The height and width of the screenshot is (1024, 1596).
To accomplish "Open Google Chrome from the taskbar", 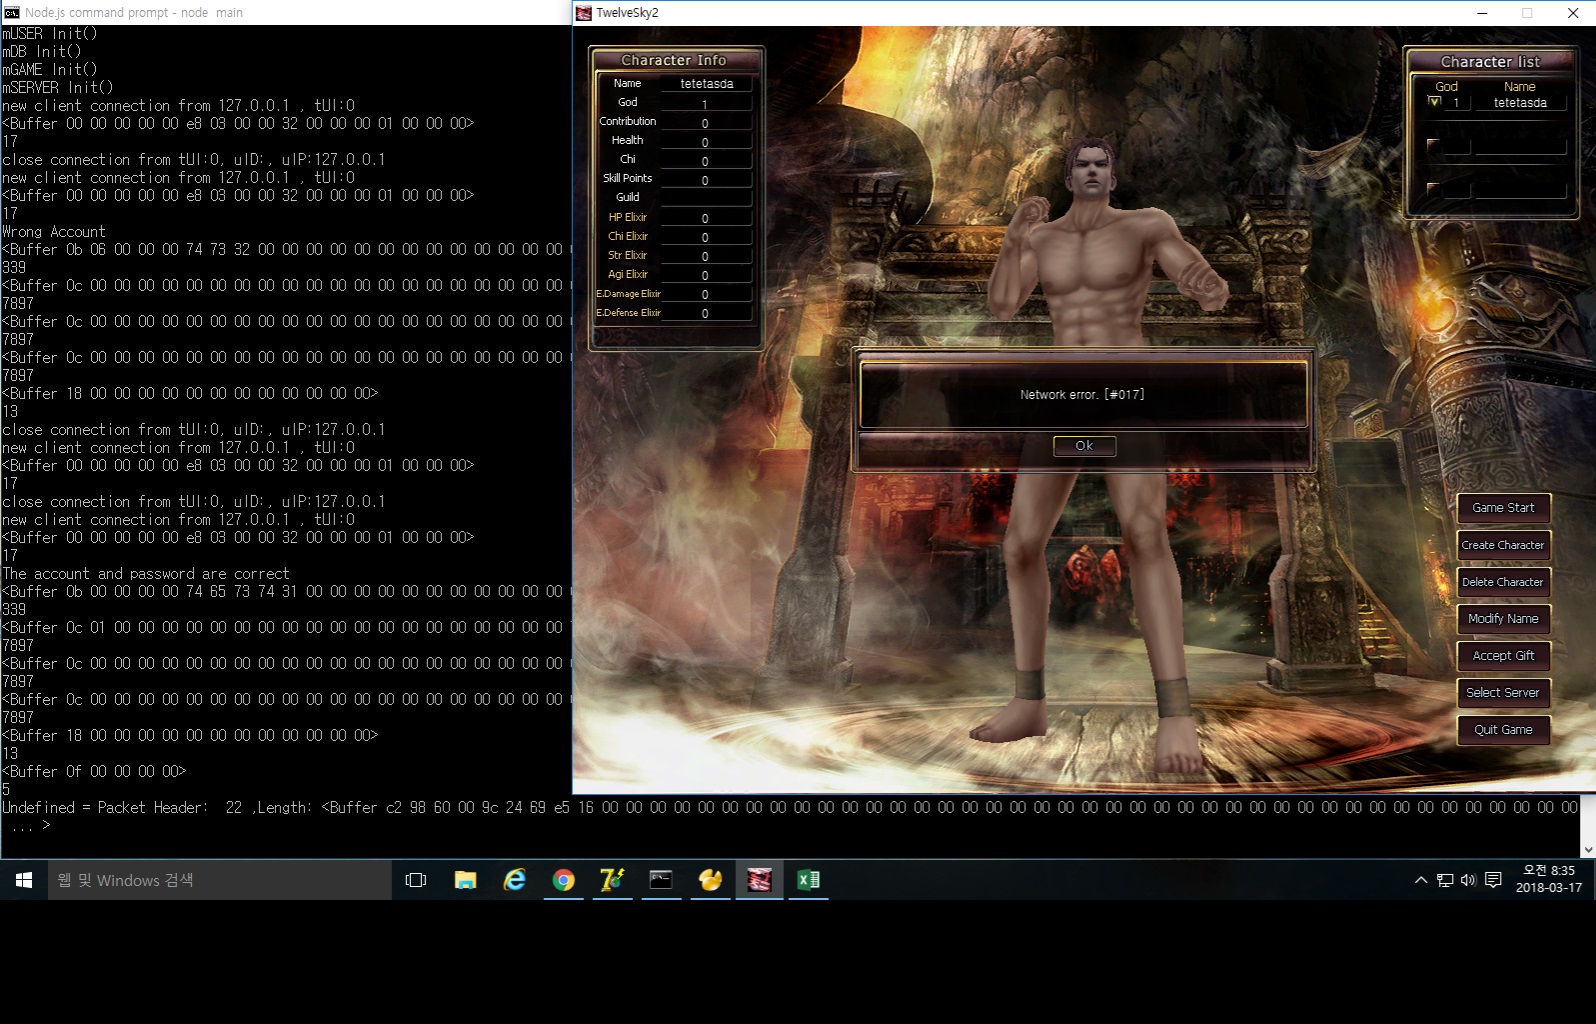I will (x=563, y=880).
